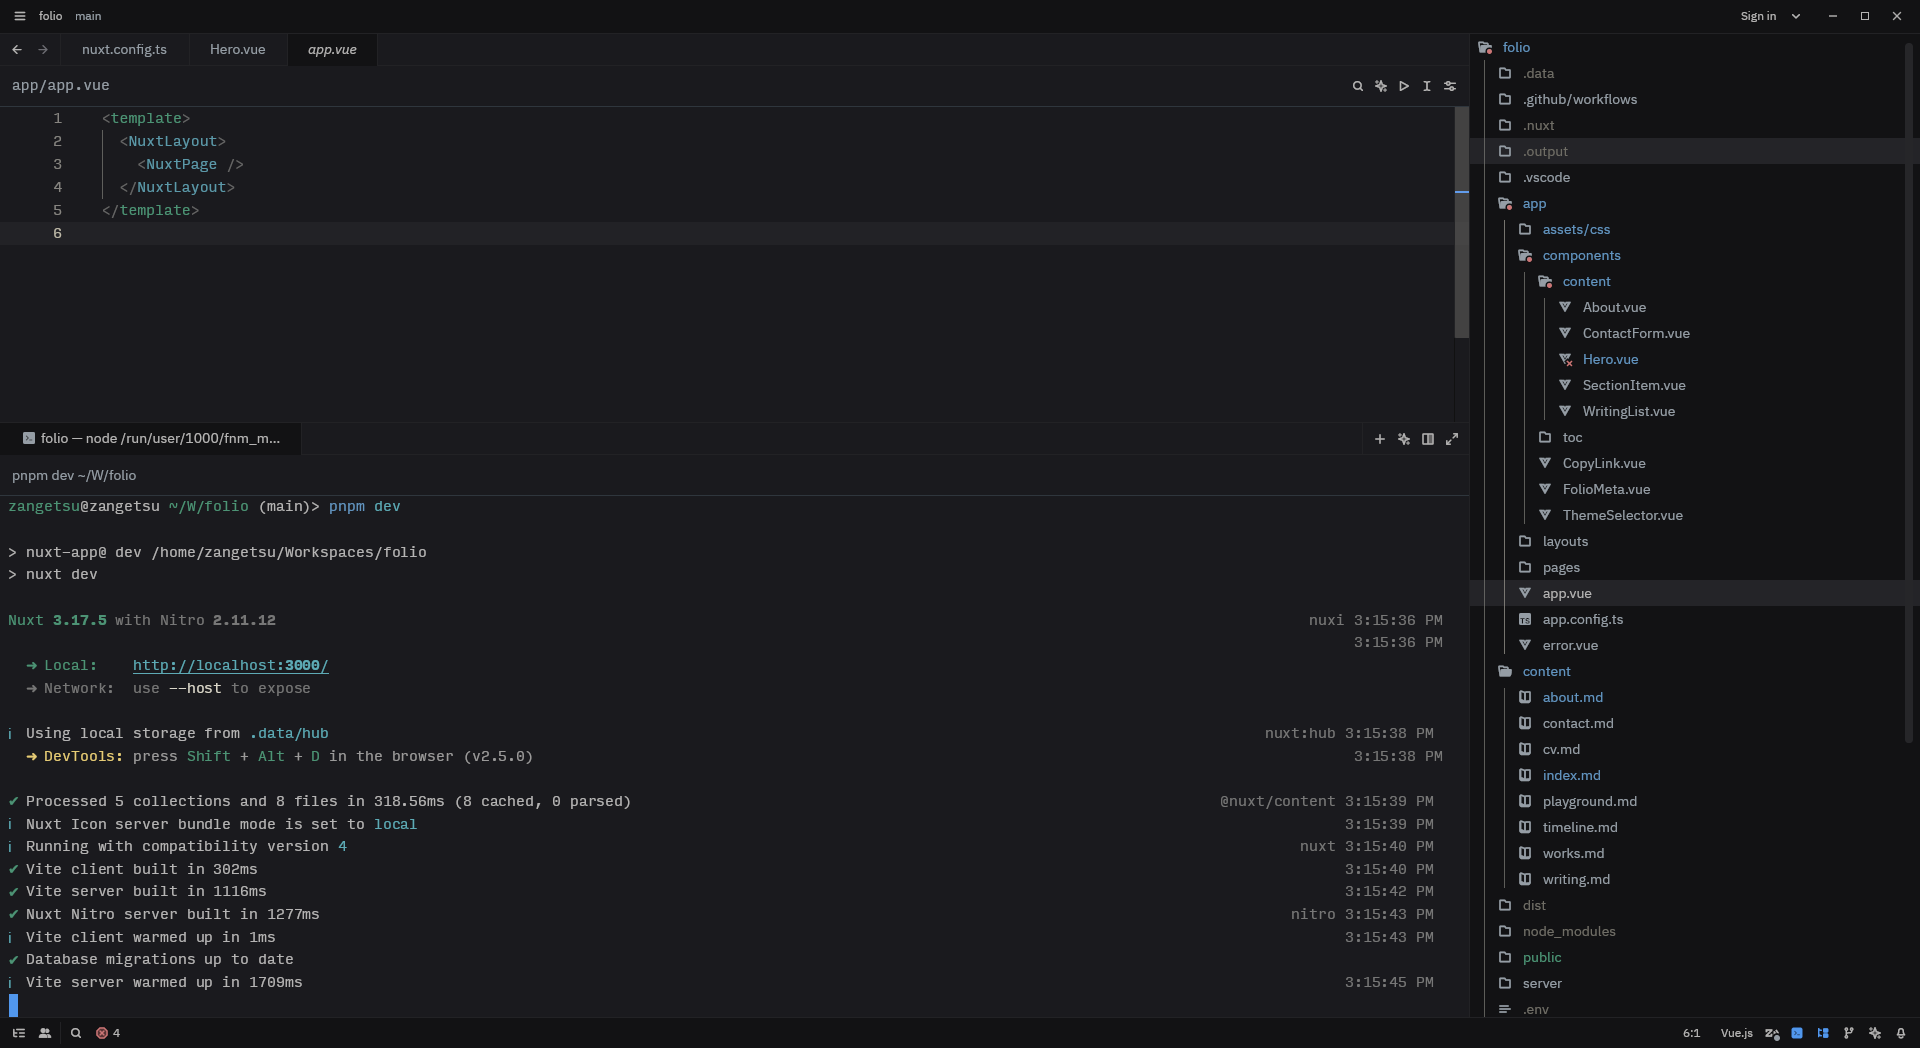Go forward with the right arrow

pos(43,49)
